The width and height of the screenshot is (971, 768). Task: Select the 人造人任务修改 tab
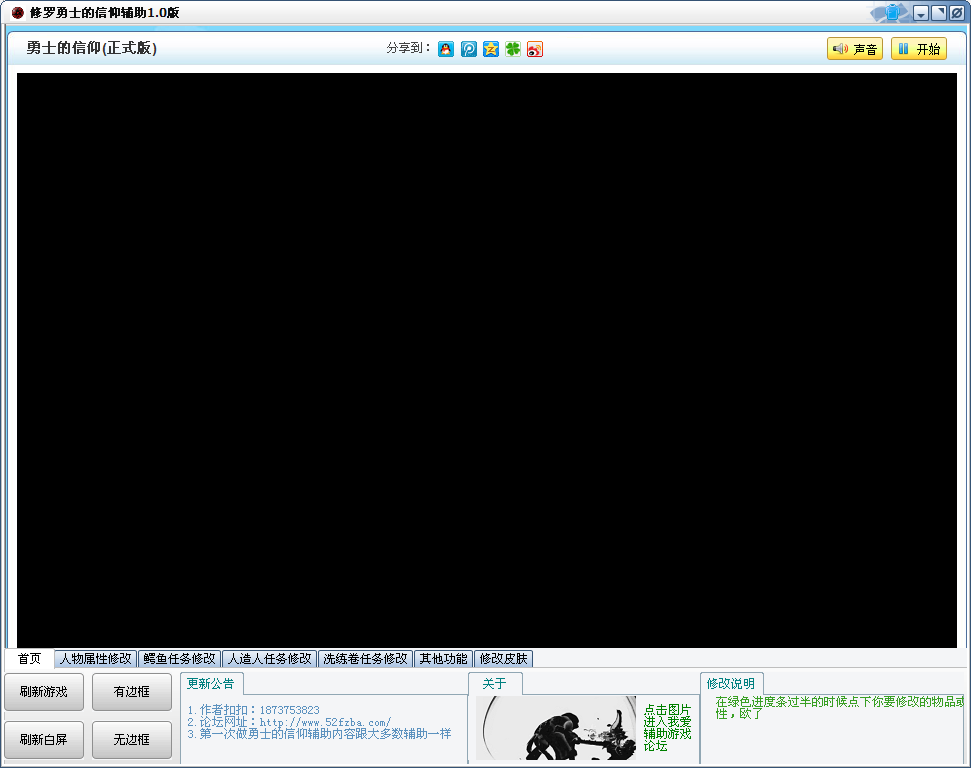click(269, 658)
